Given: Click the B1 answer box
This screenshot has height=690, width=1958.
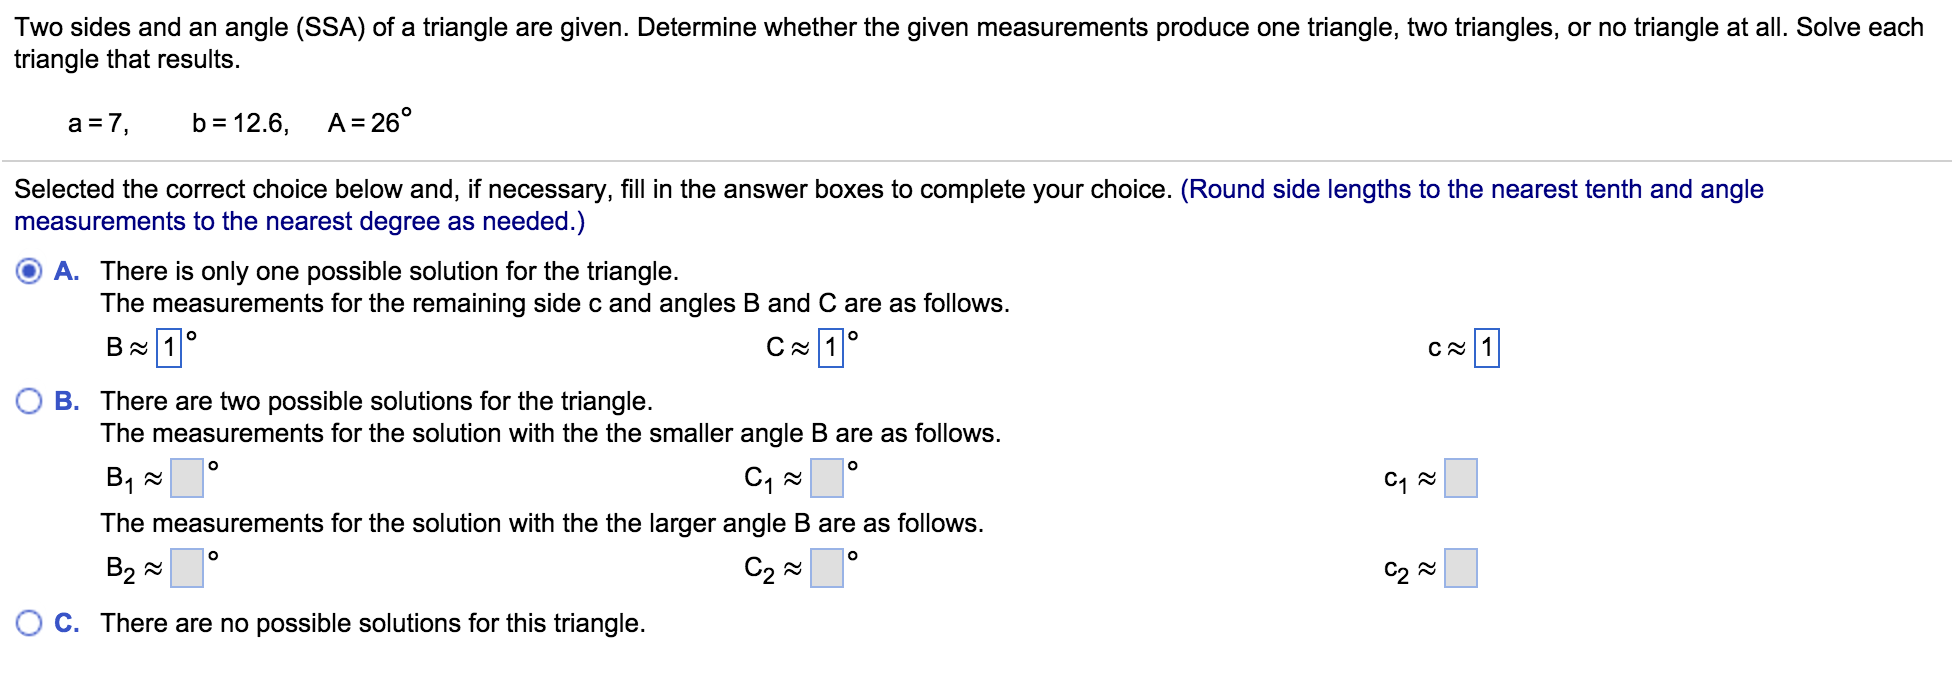Looking at the screenshot, I should click(x=185, y=479).
